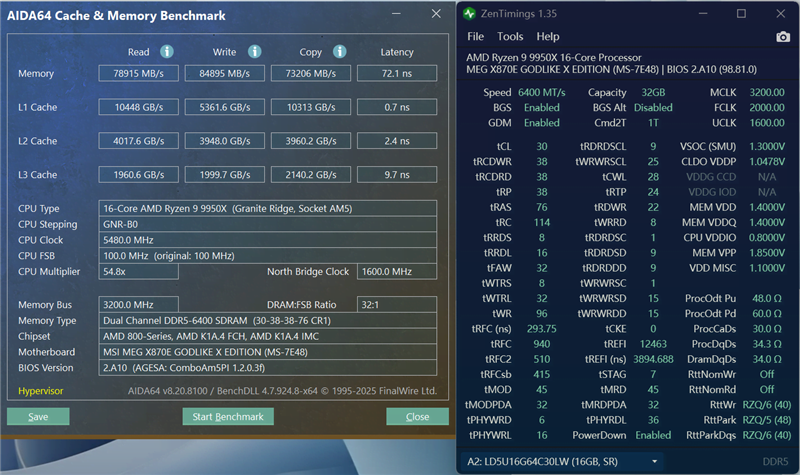Click the DDR5 label in ZenTimings
The image size is (800, 475).
(776, 462)
